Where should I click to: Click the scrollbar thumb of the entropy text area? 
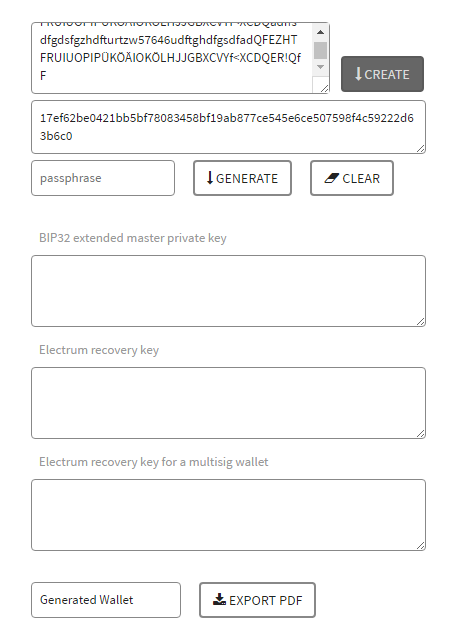pyautogui.click(x=321, y=51)
